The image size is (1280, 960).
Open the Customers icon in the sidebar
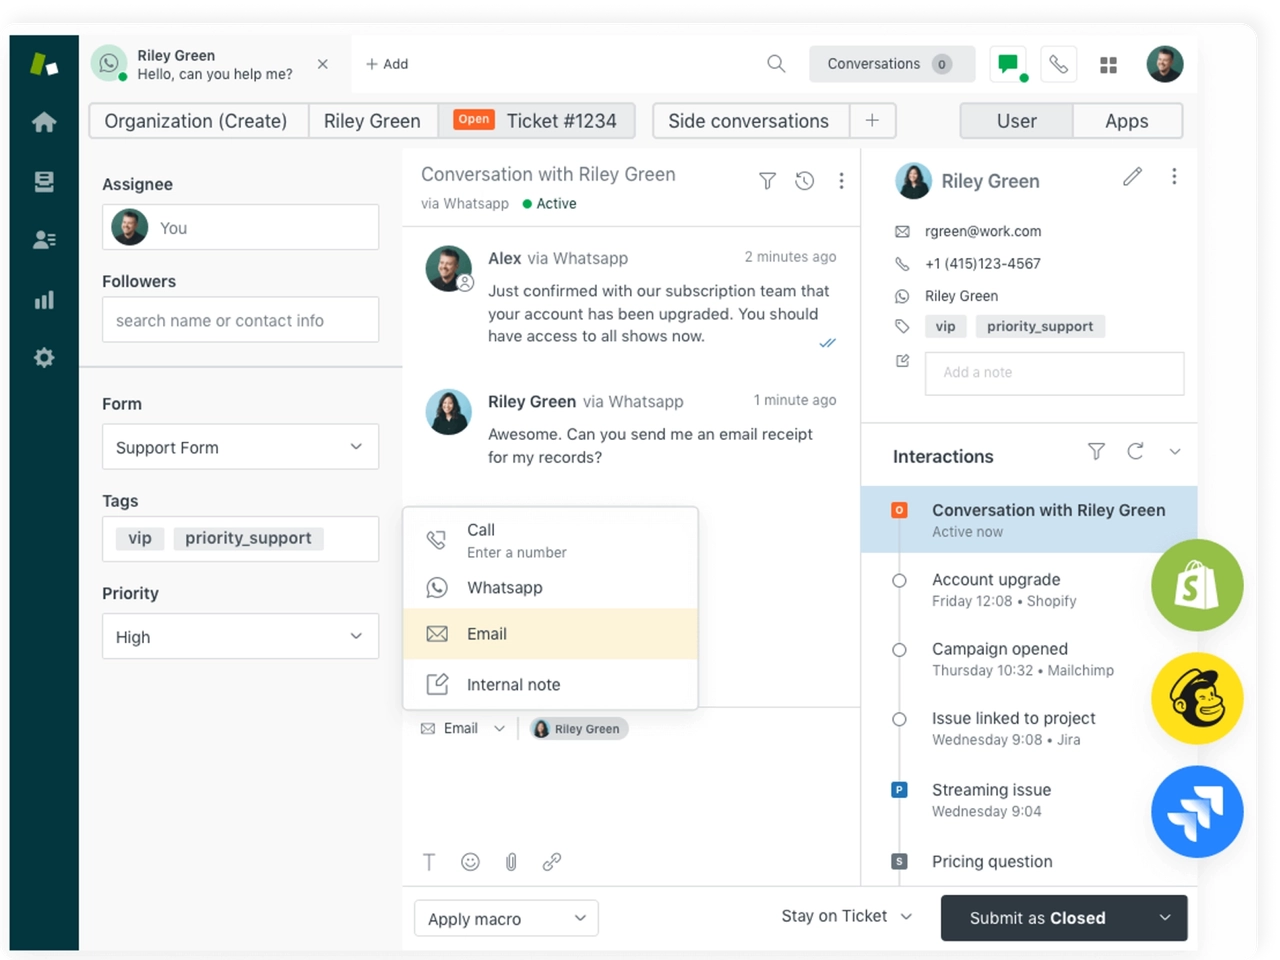click(x=44, y=239)
